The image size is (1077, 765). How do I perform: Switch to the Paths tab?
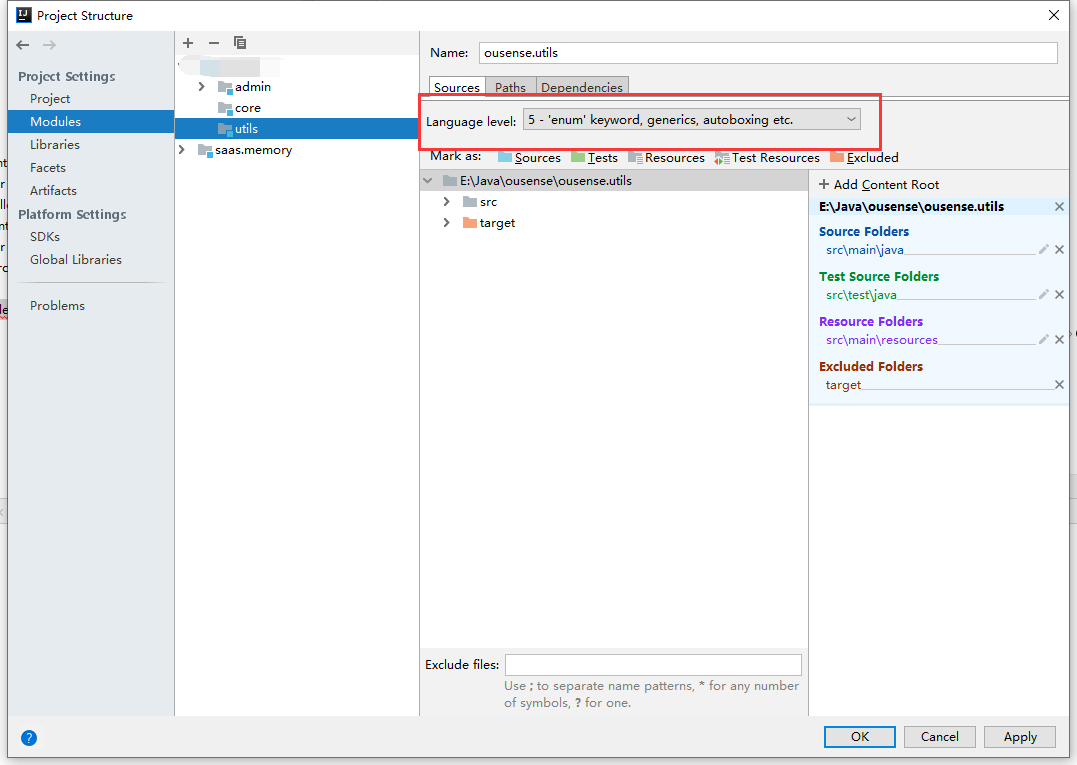[x=510, y=87]
